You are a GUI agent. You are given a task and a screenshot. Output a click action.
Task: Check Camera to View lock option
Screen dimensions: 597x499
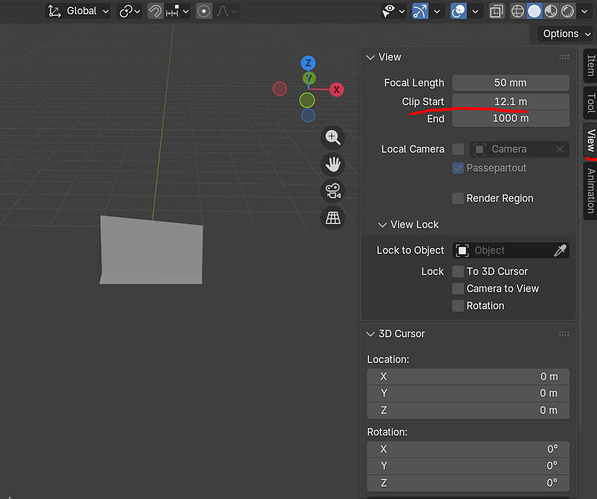pos(458,289)
